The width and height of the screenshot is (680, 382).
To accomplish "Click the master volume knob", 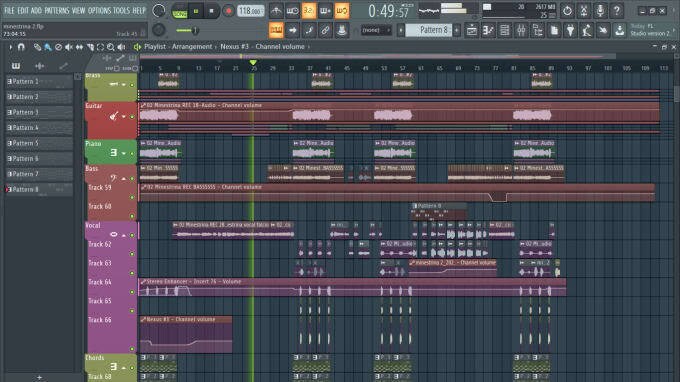I will 159,11.
